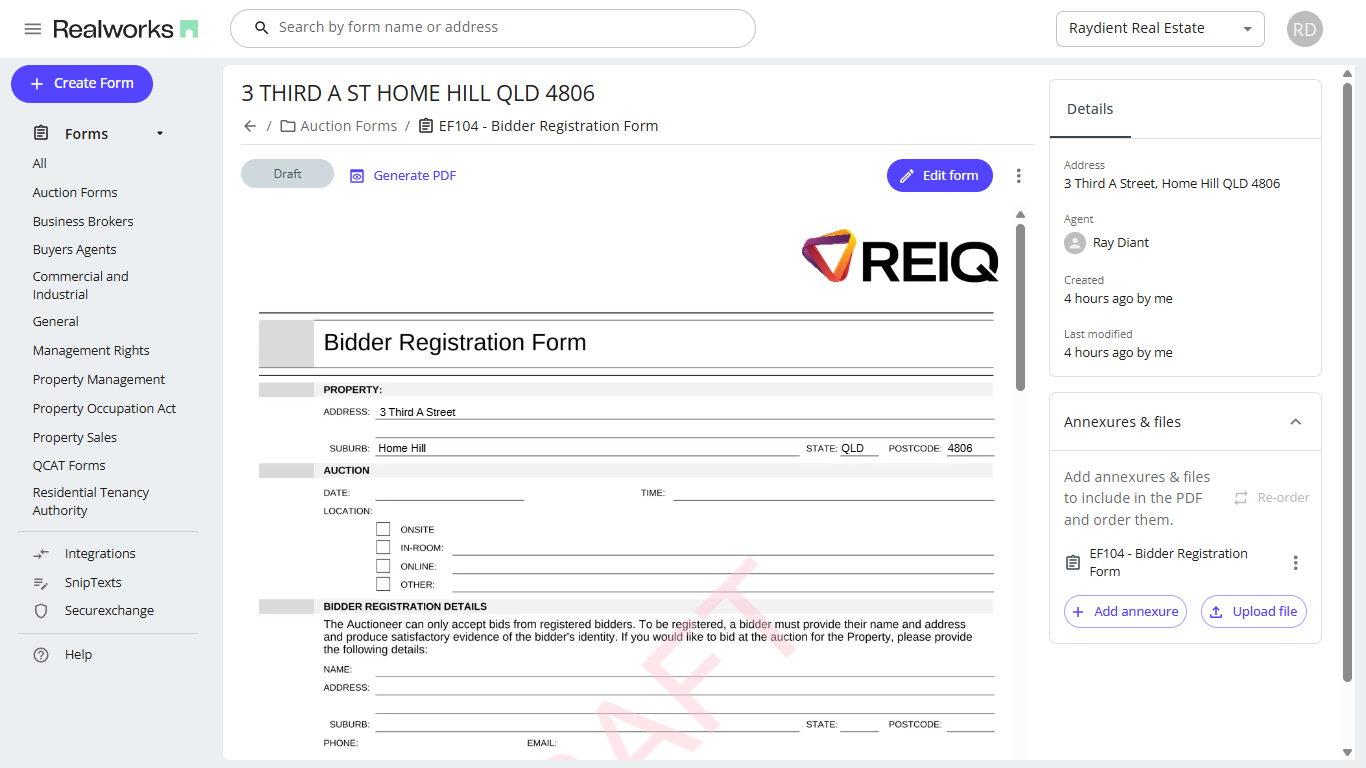Go to Integrations page
The width and height of the screenshot is (1366, 768).
(100, 554)
